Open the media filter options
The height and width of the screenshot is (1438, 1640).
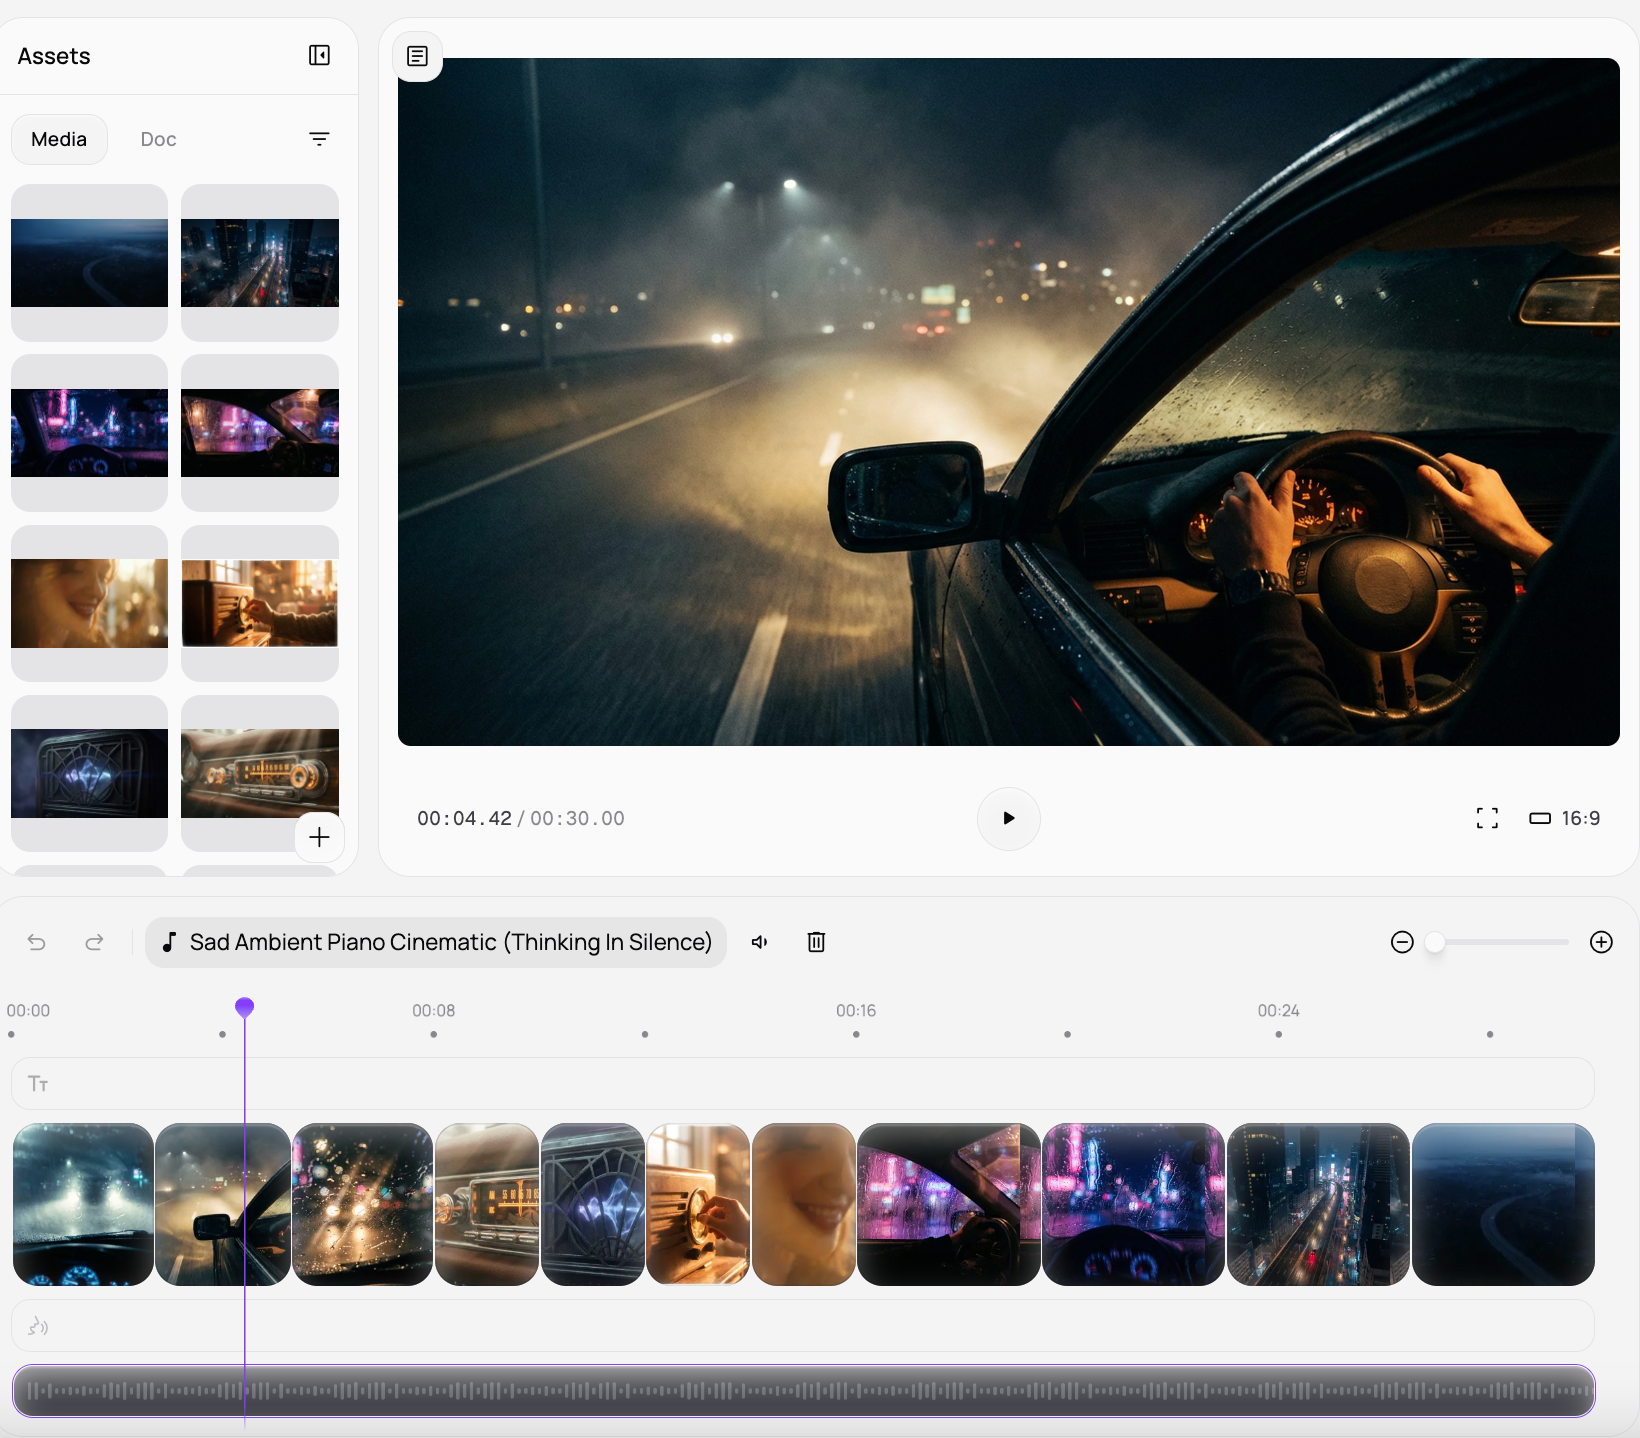(x=319, y=139)
